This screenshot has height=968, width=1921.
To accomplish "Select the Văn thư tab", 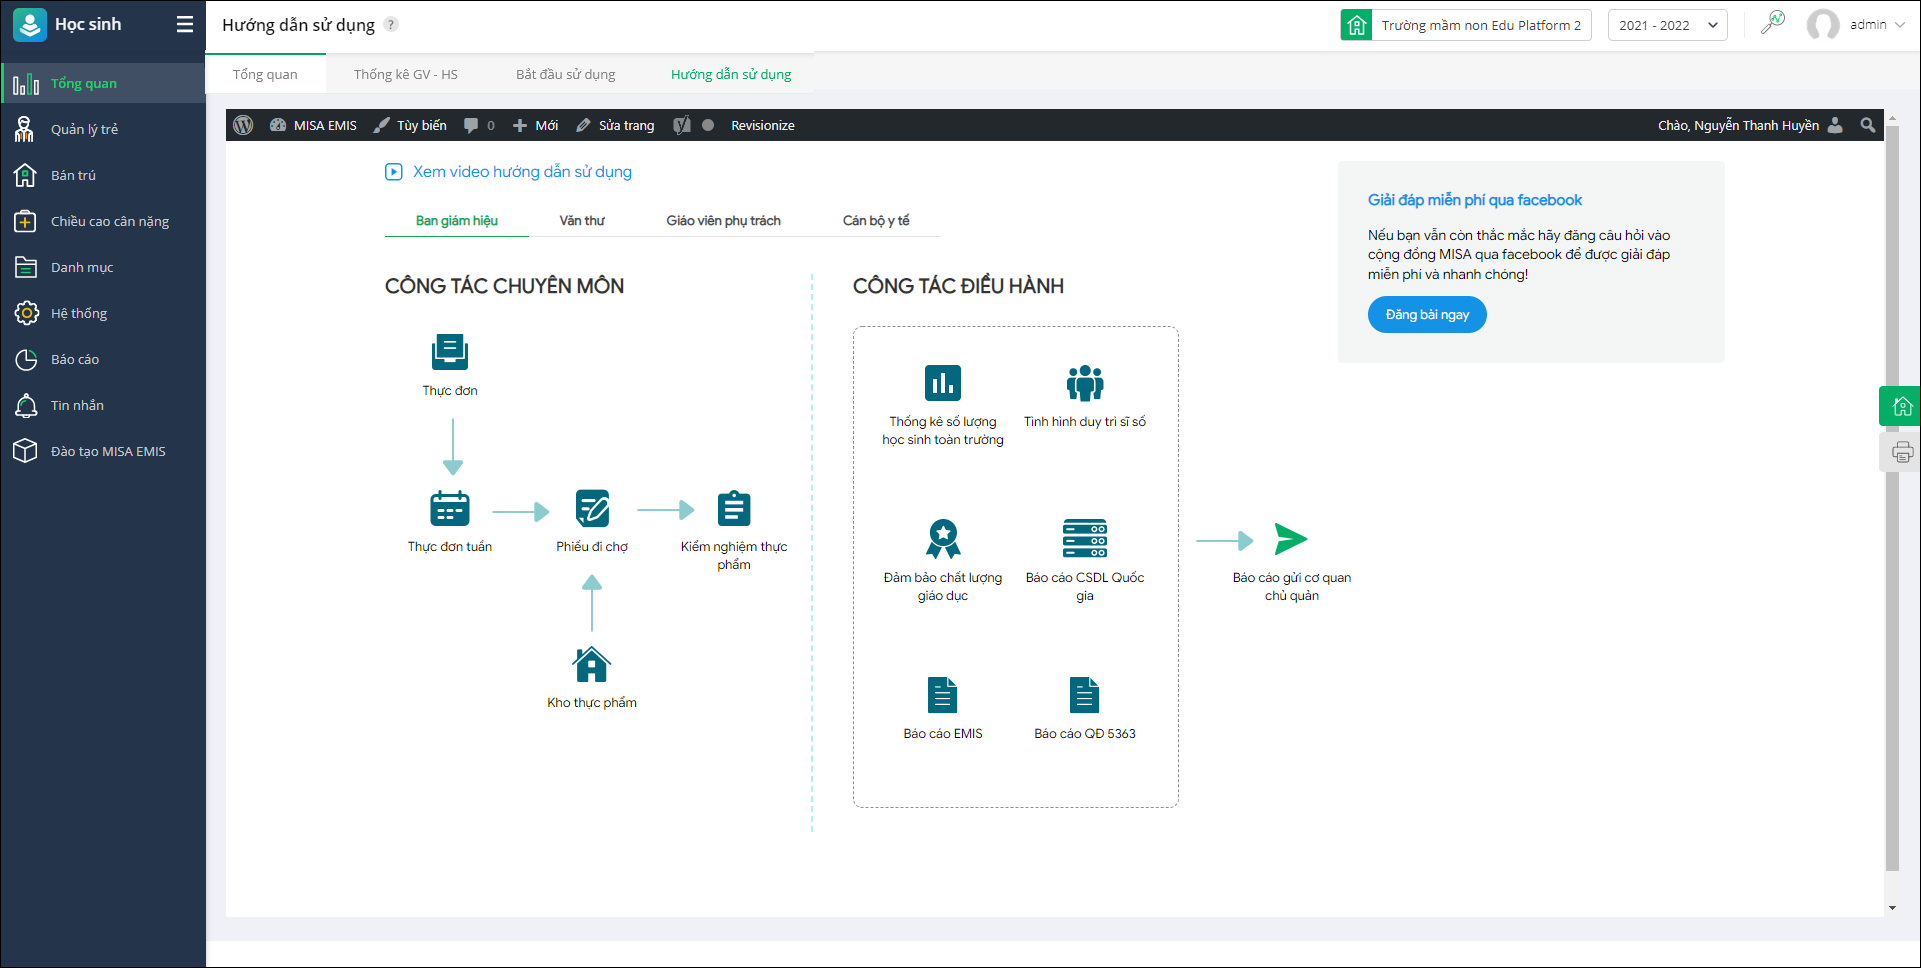I will point(582,221).
